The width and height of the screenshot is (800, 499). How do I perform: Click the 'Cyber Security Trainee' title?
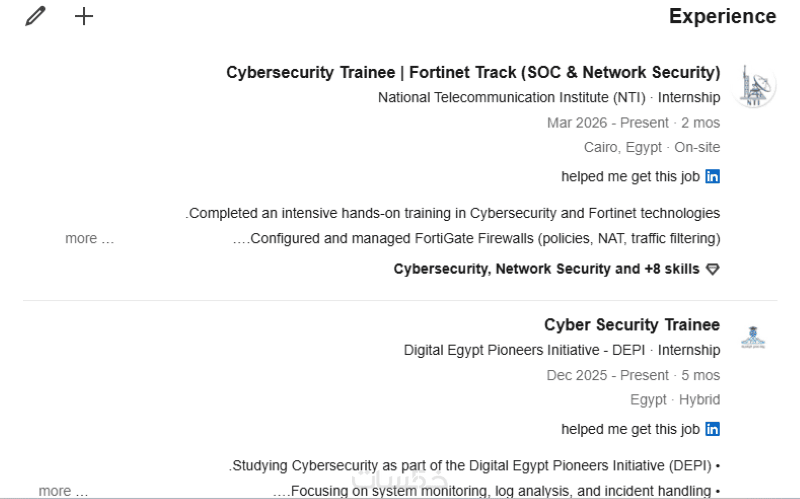point(631,324)
